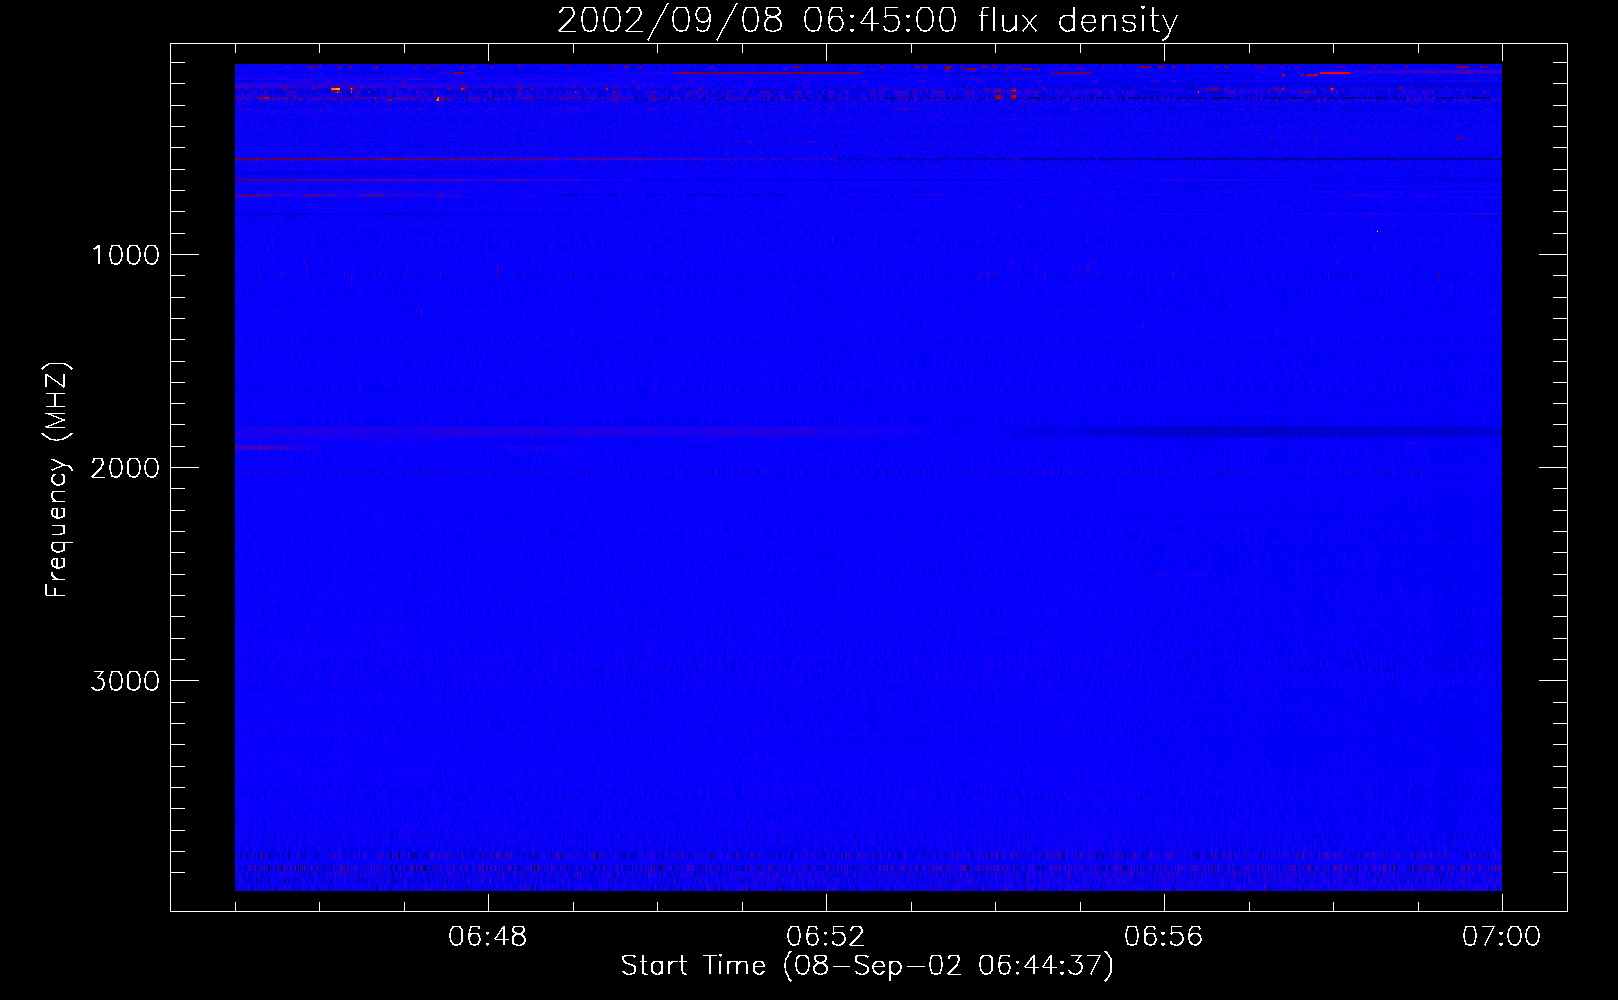This screenshot has height=1000, width=1618.
Task: Click the bottom tick mark above 06:52
Action: [x=826, y=902]
